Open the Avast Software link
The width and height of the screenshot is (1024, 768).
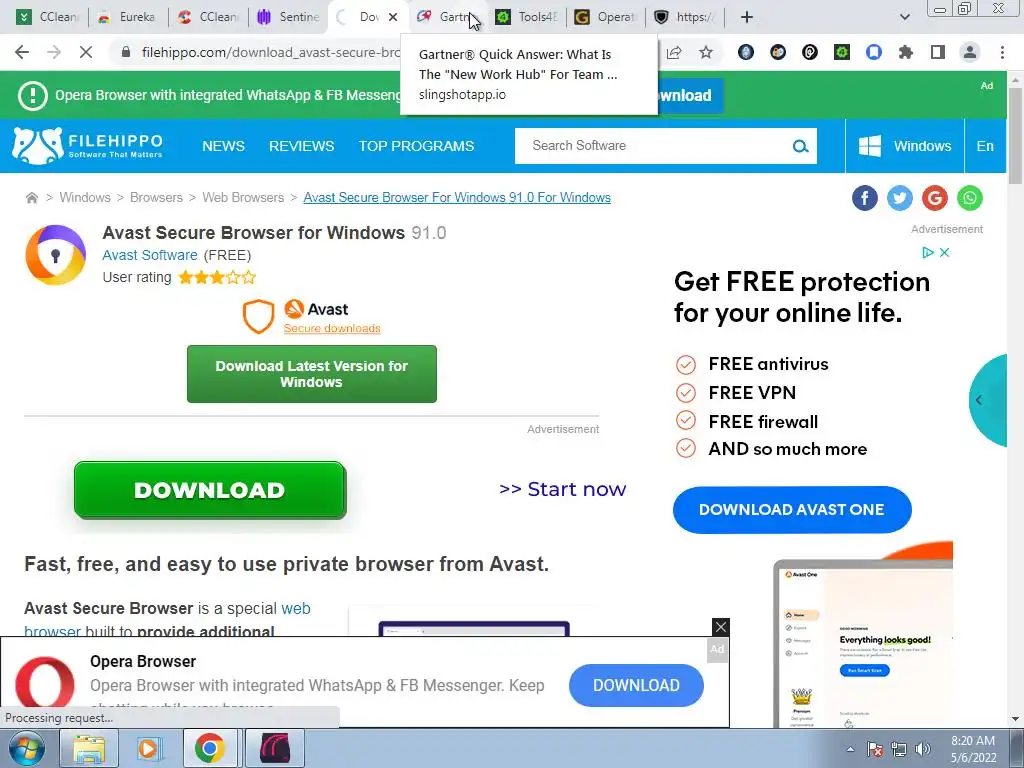click(150, 255)
